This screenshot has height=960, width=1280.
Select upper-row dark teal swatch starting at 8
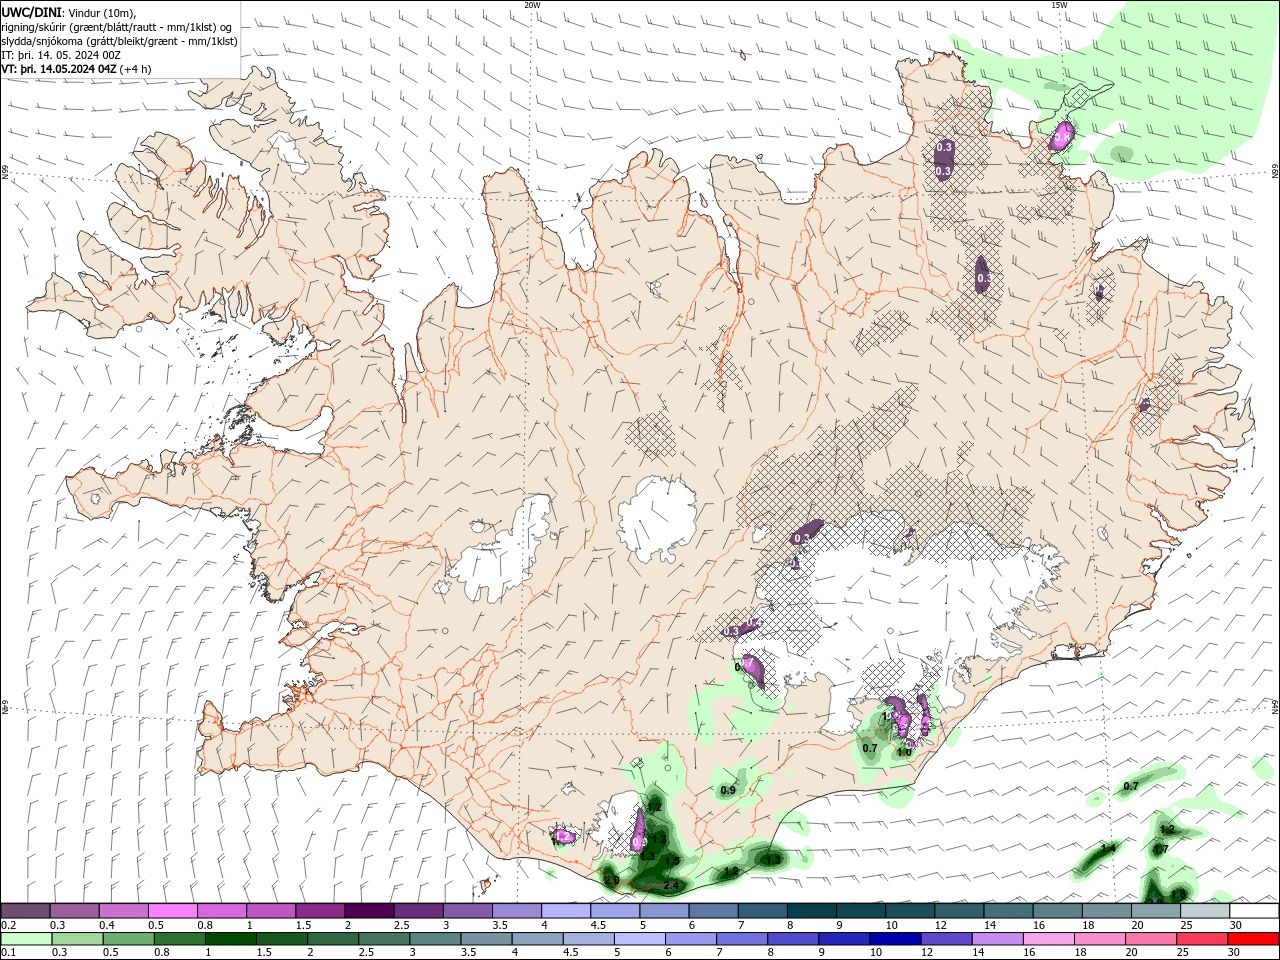coord(812,911)
